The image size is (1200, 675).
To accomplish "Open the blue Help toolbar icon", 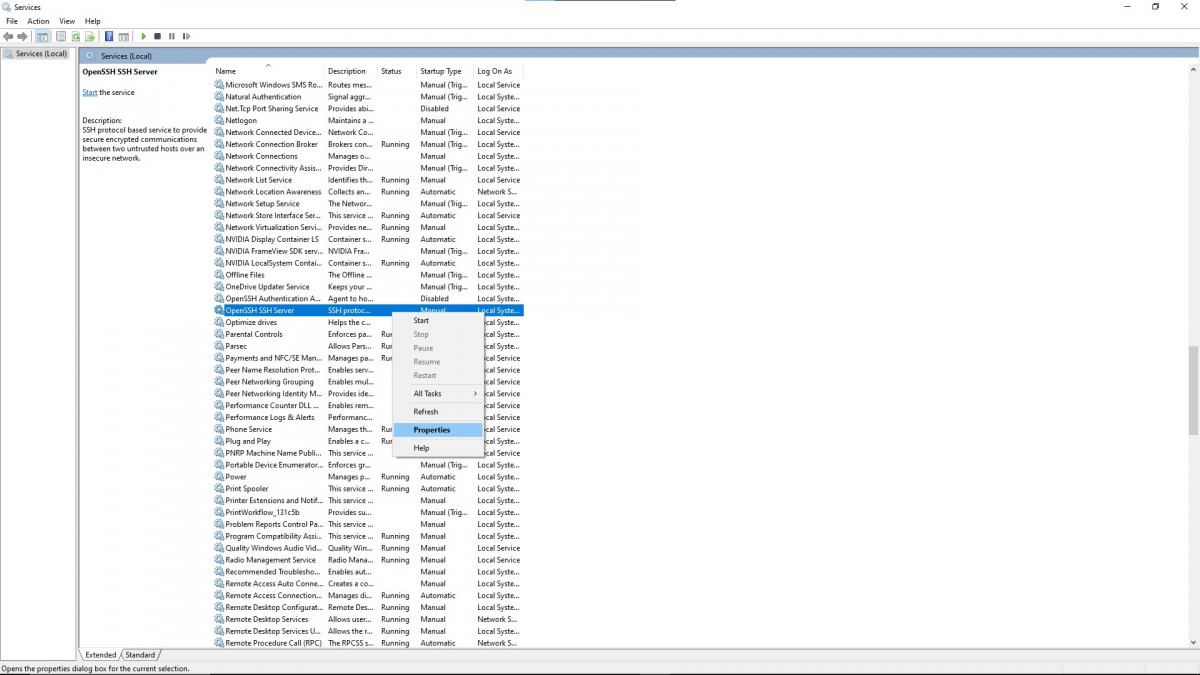I will coord(109,37).
